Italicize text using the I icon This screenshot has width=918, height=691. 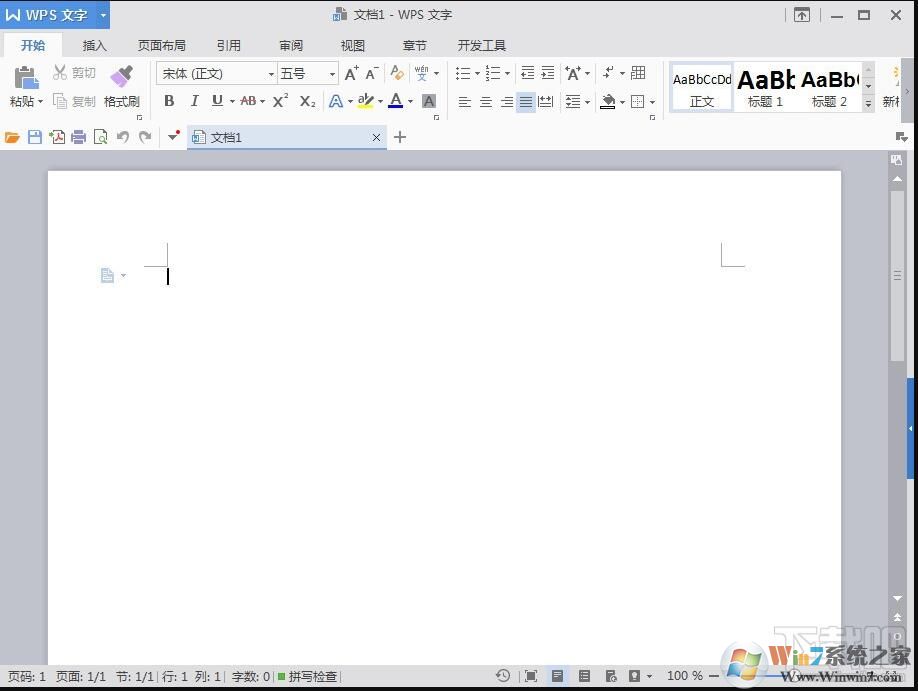[x=194, y=101]
